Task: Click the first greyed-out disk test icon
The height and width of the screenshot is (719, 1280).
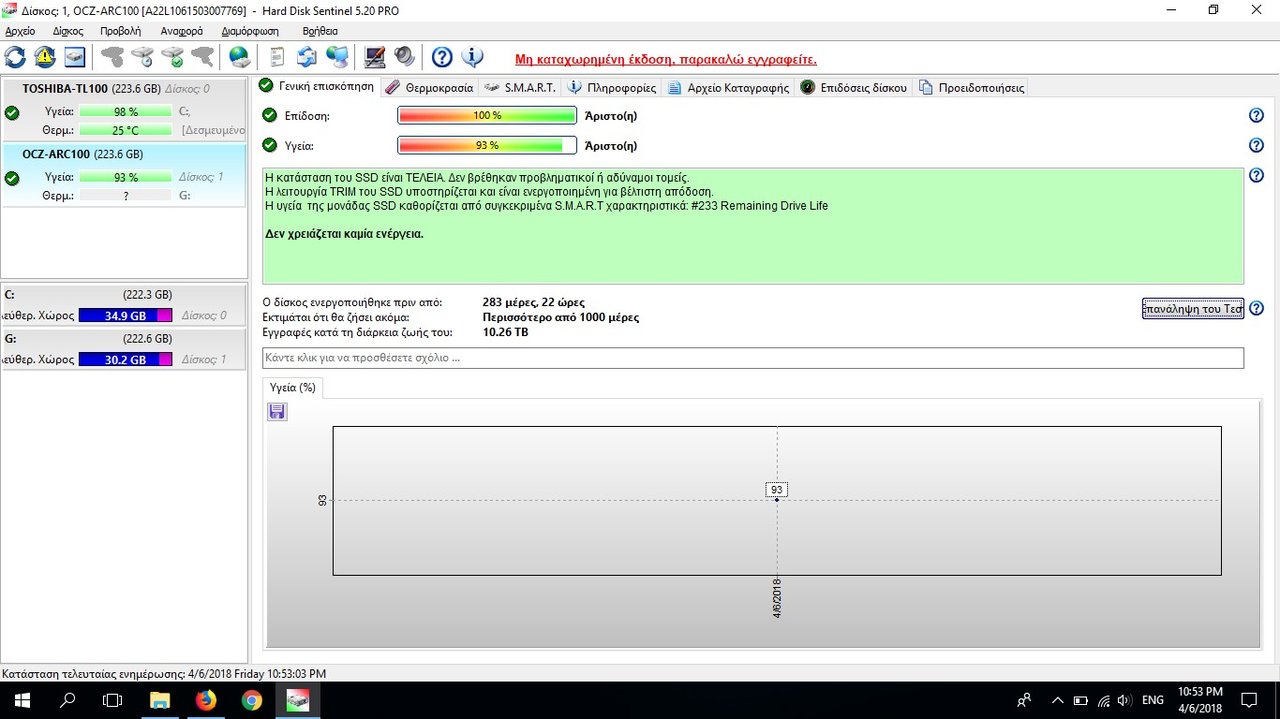Action: coord(113,57)
